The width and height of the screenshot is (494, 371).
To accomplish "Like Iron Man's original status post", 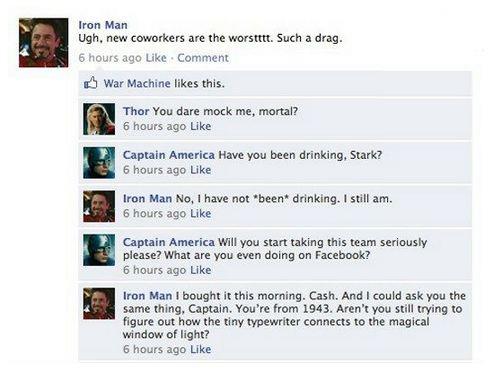I will pos(156,58).
